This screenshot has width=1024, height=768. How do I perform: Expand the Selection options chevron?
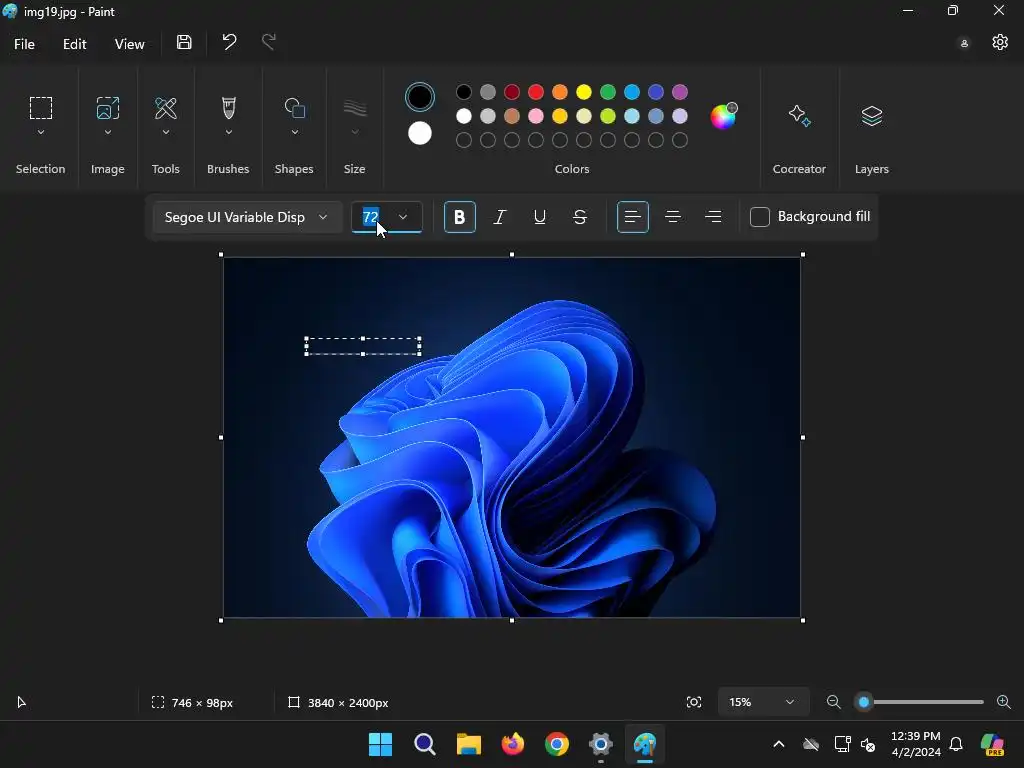pos(40,133)
